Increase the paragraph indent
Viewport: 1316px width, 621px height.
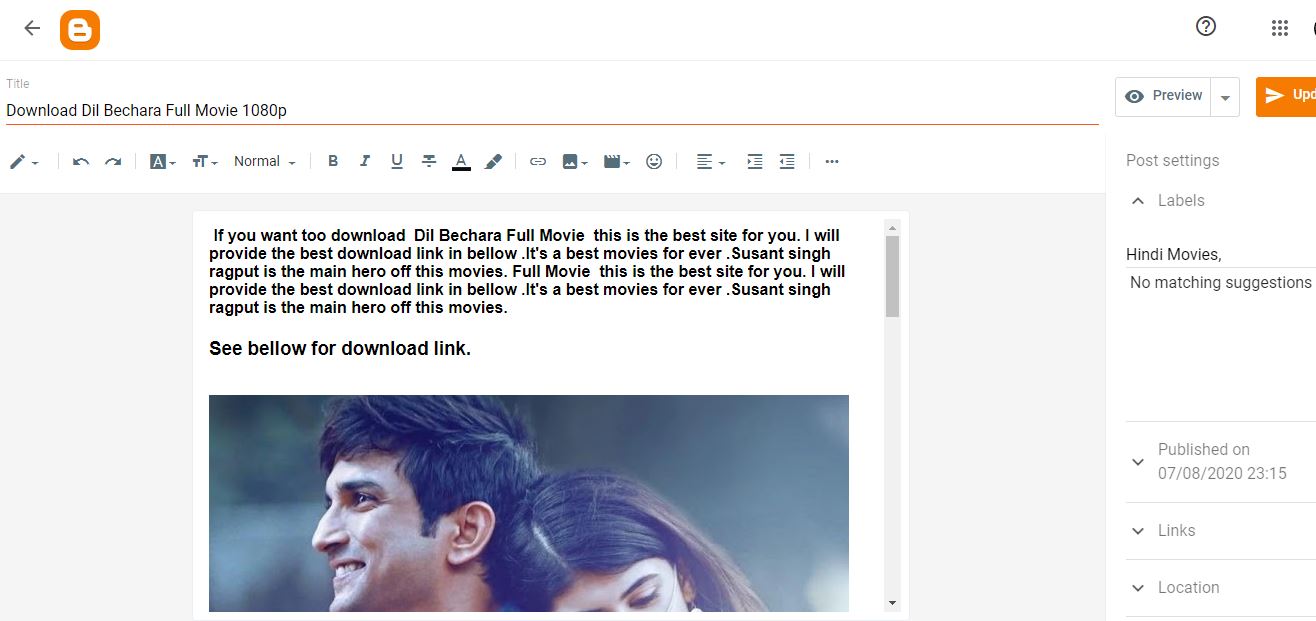pos(755,161)
